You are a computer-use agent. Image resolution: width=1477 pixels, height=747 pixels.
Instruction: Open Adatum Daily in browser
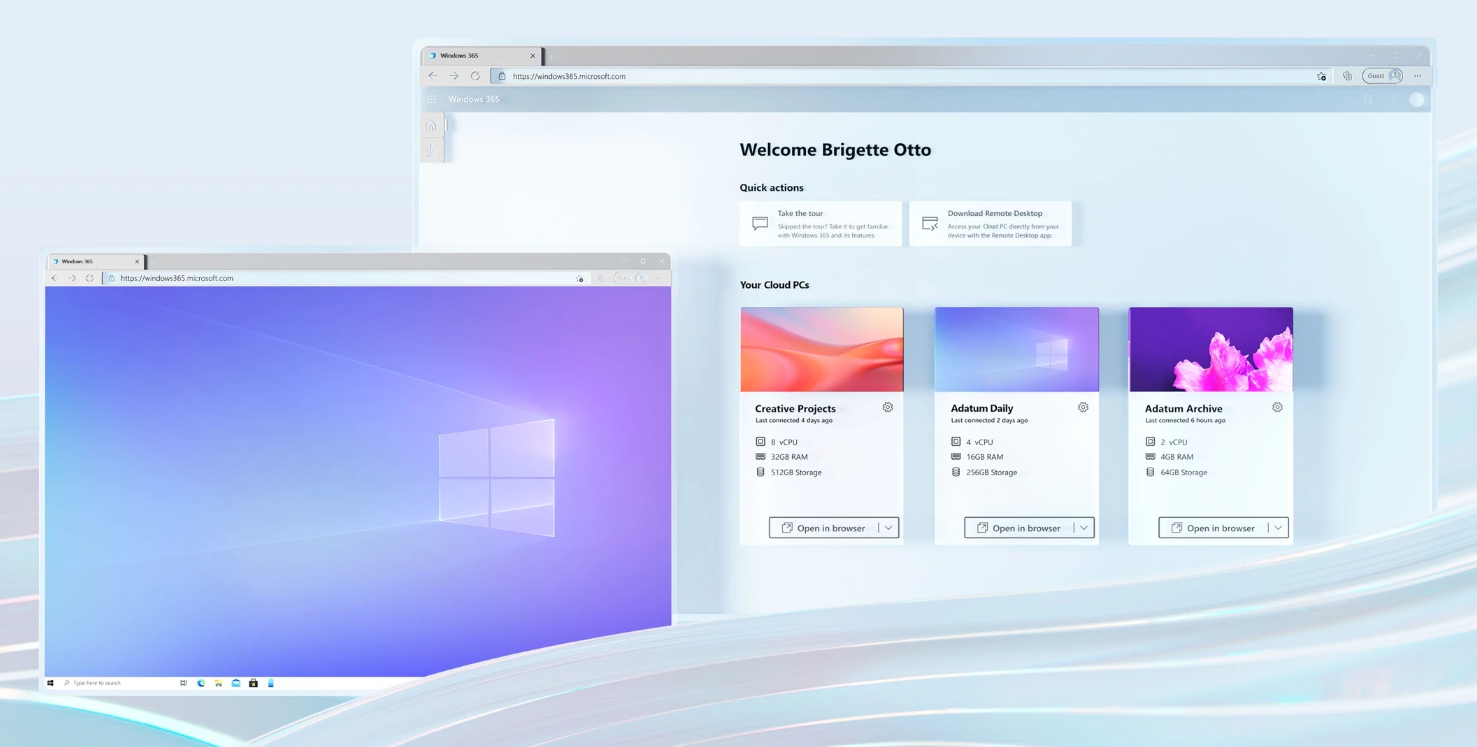click(1018, 528)
